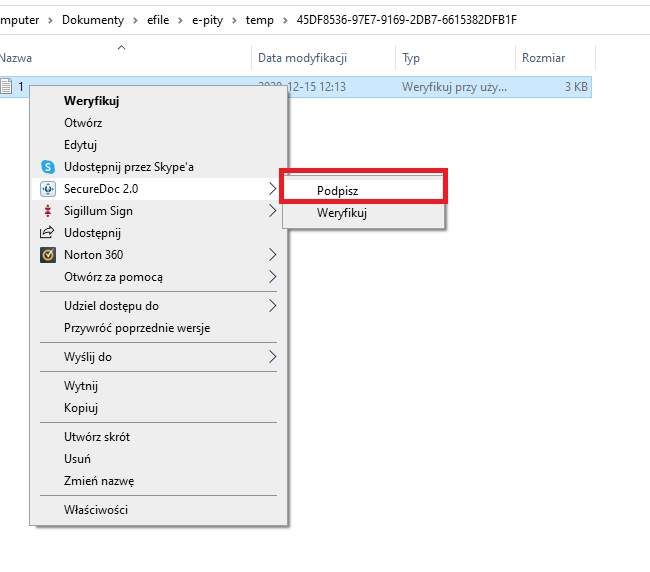Image resolution: width=650 pixels, height=572 pixels.
Task: Expand the Norton 360 submenu arrow
Action: coord(272,255)
